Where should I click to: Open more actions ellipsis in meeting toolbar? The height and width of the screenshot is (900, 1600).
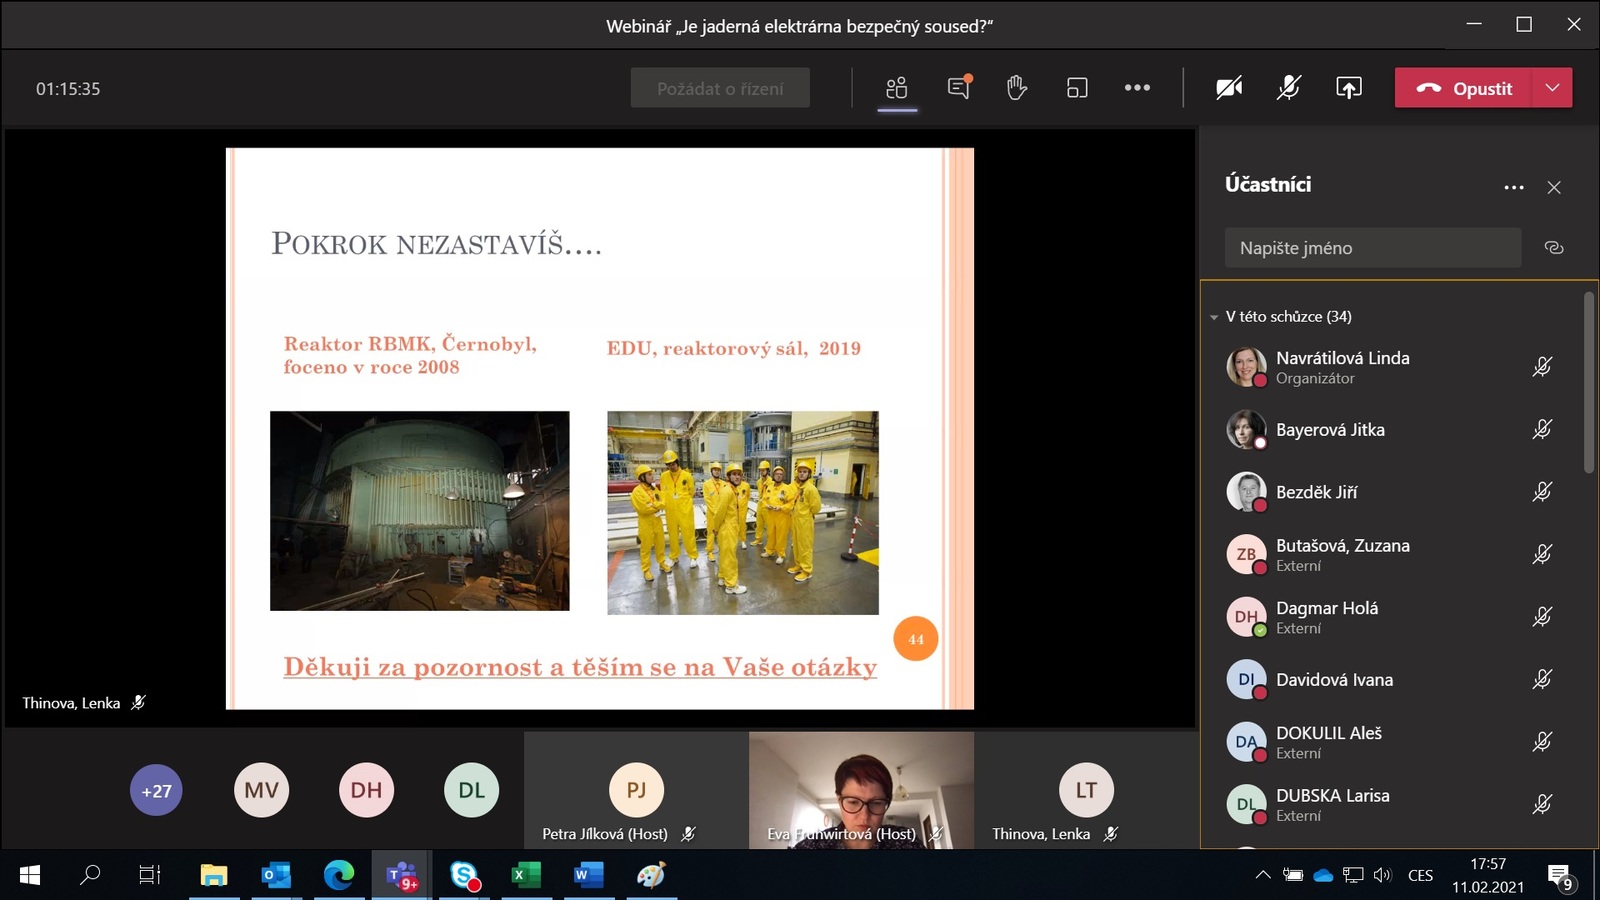[1137, 88]
